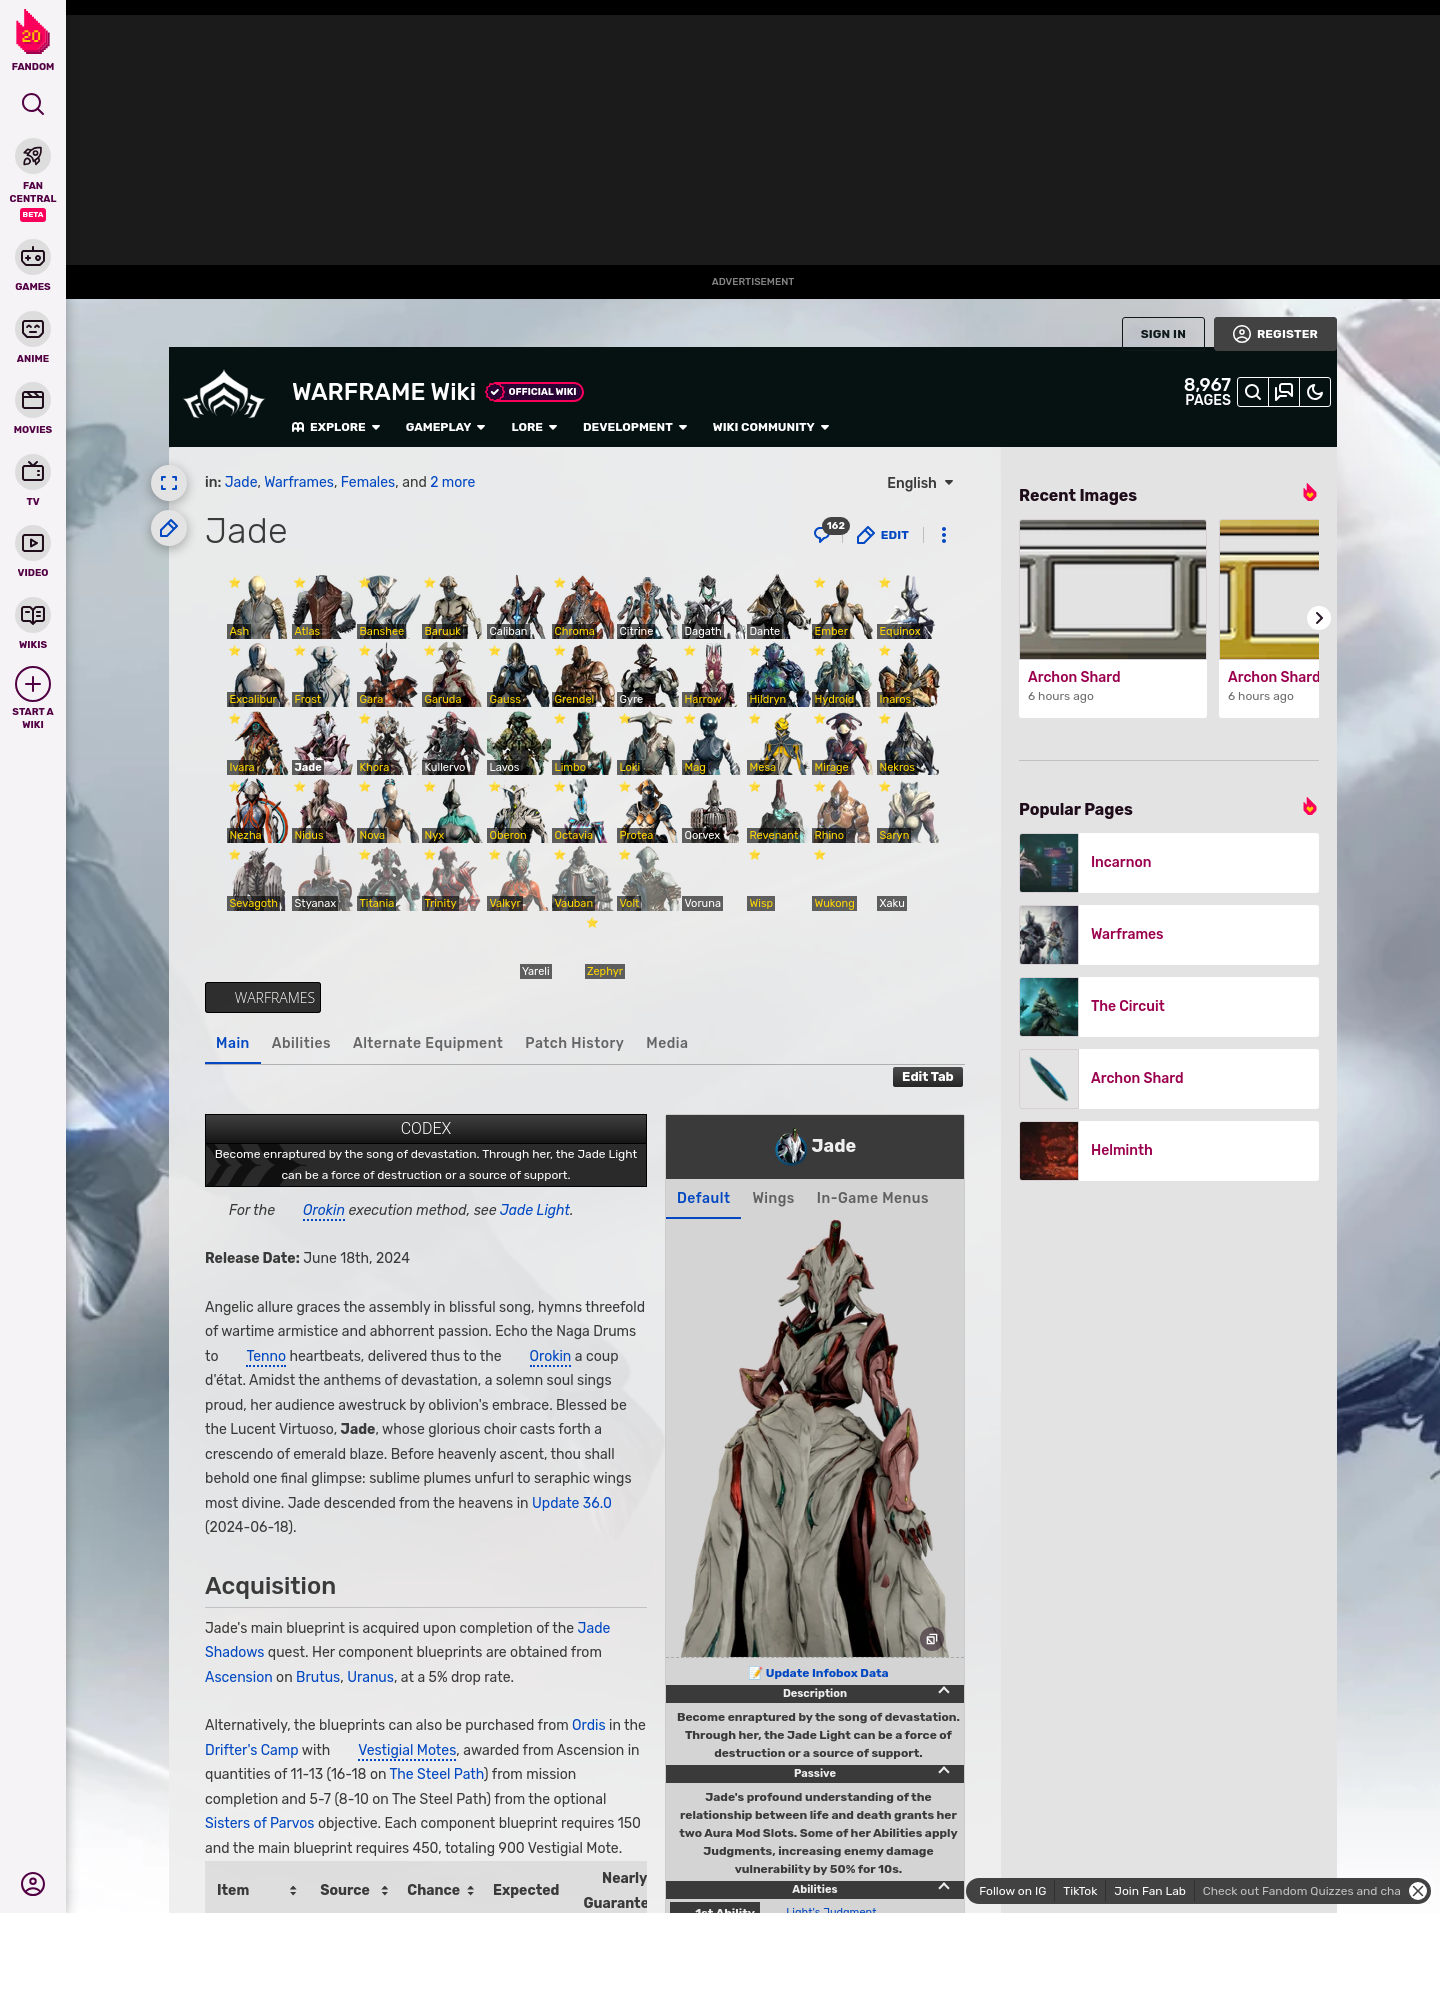The width and height of the screenshot is (1440, 2000).
Task: Click the Sign In button
Action: click(x=1163, y=334)
